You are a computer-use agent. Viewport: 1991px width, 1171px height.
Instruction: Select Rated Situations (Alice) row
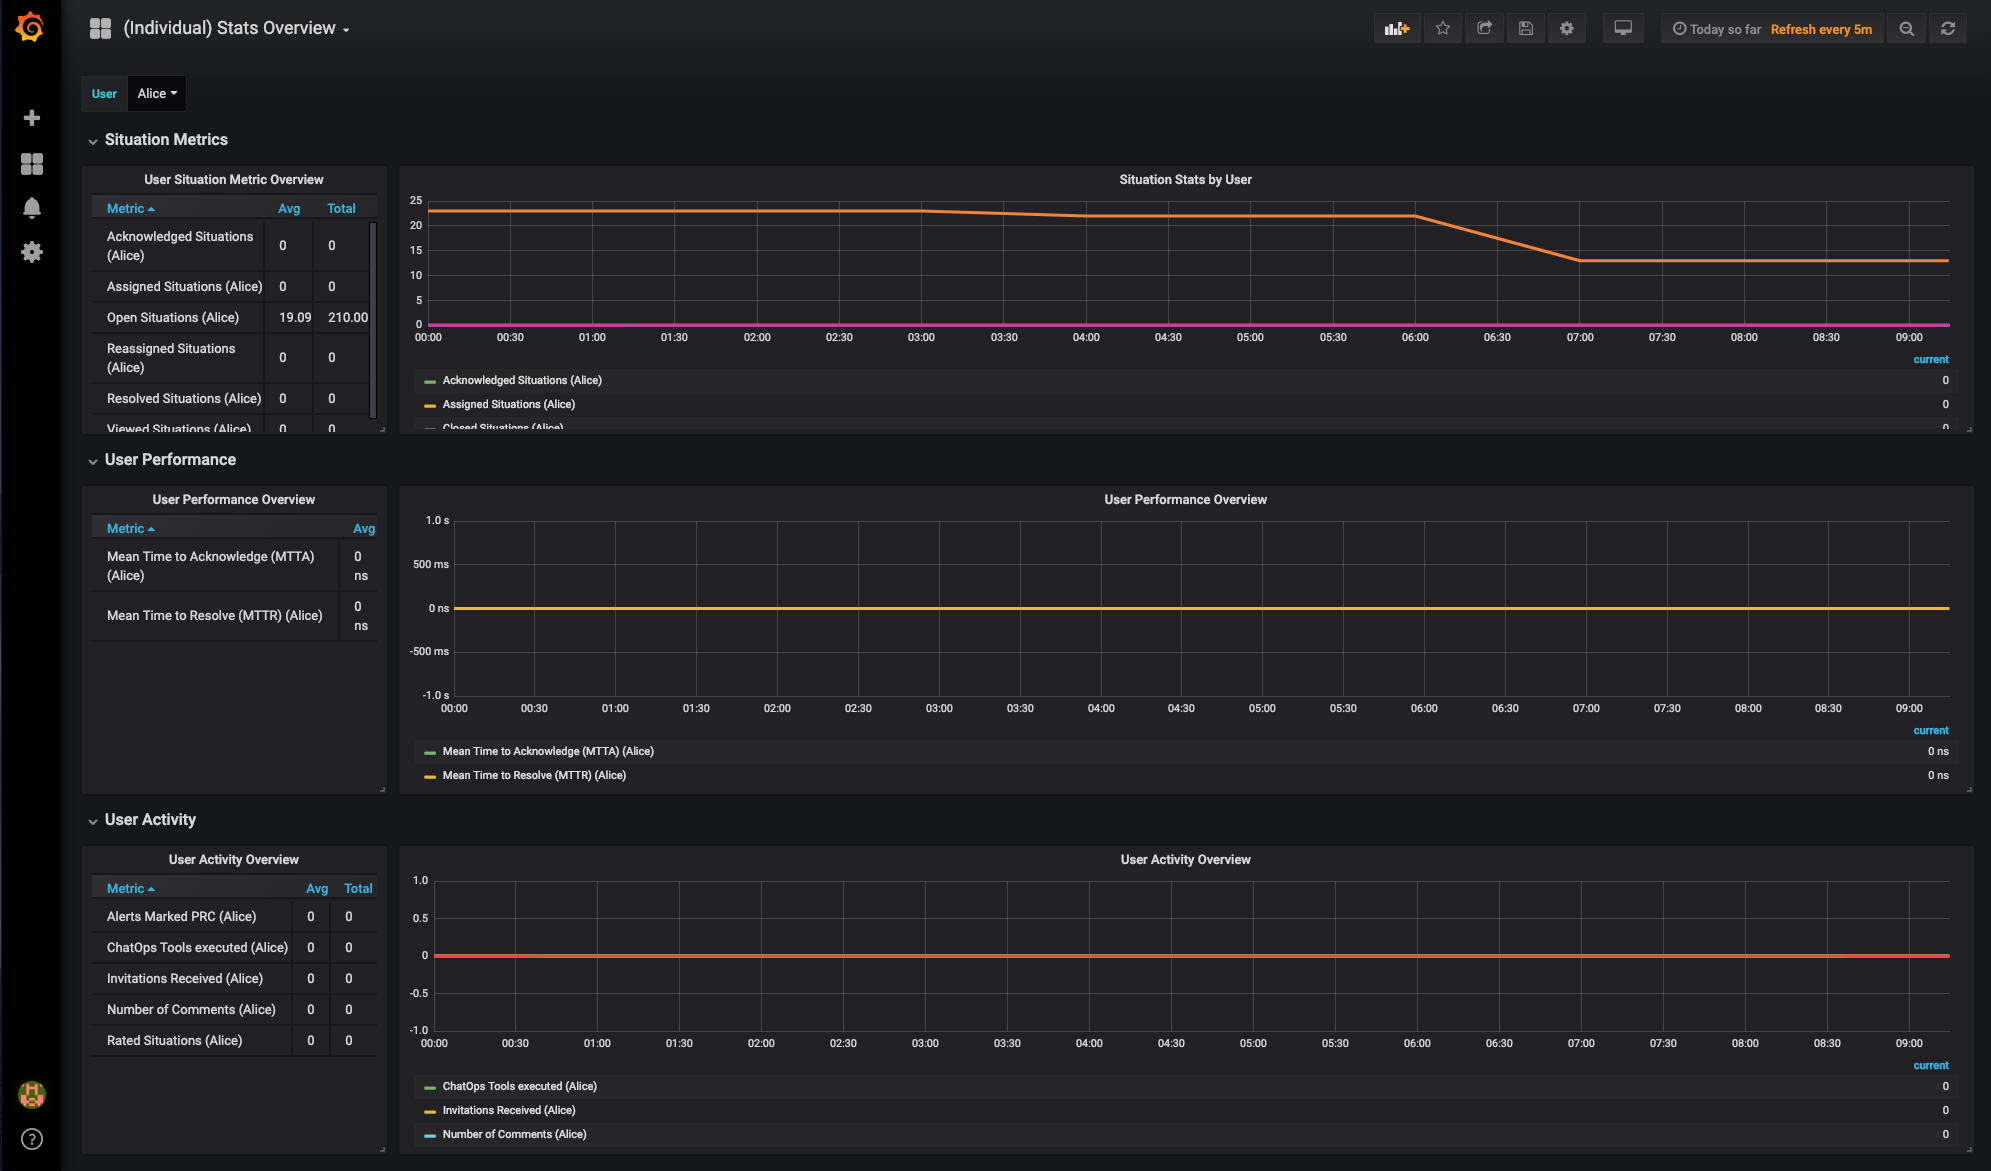[235, 1040]
